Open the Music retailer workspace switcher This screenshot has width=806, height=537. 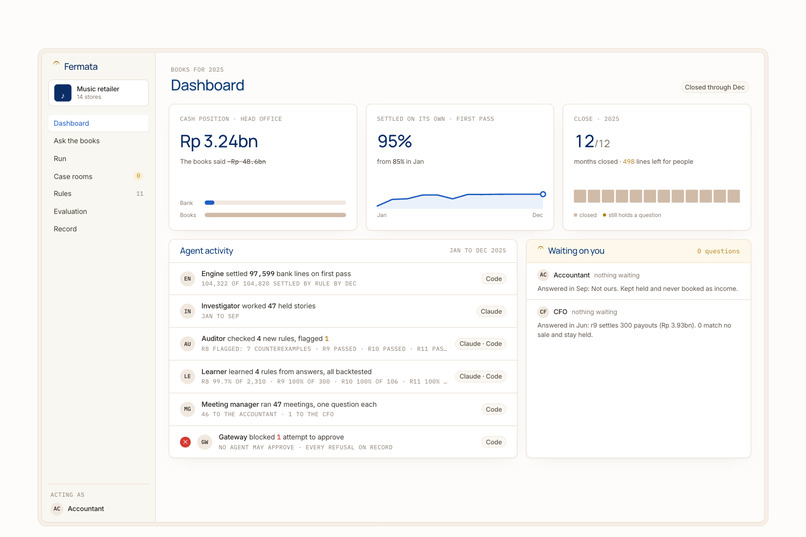[x=99, y=93]
